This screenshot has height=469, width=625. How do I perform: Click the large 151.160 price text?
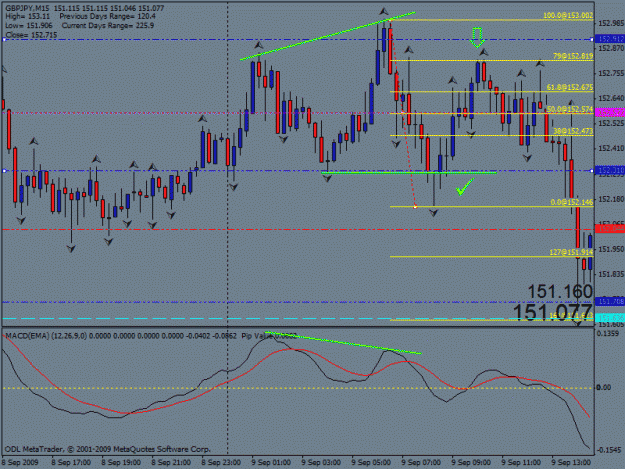560,292
